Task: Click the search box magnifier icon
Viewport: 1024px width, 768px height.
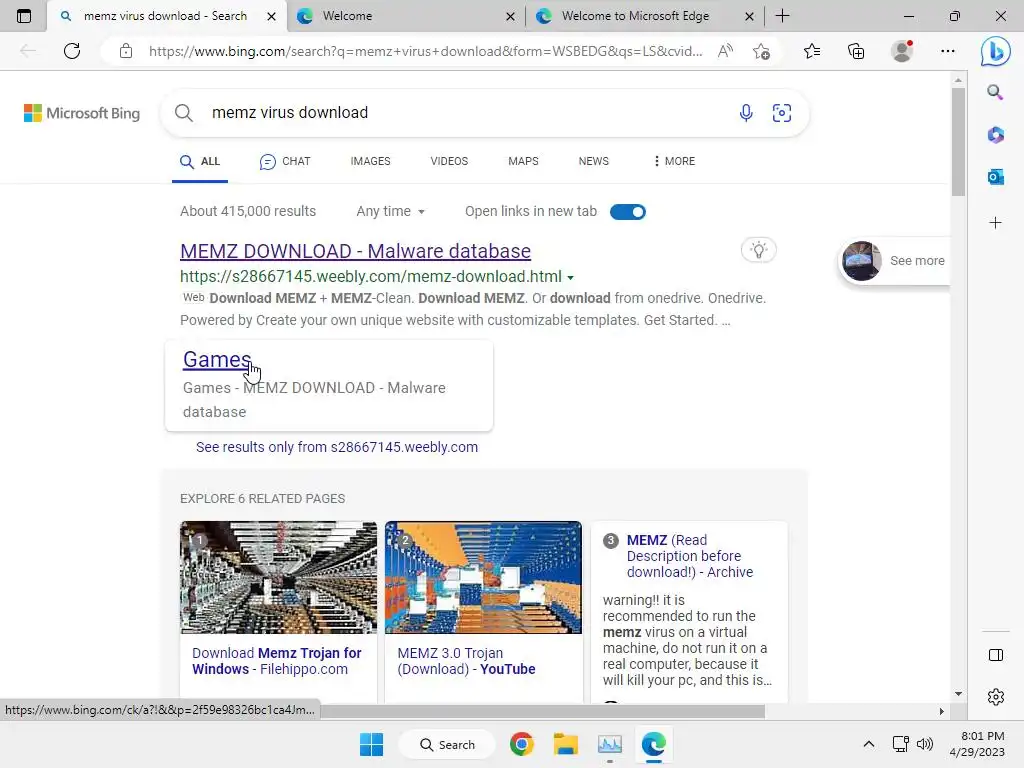Action: coord(184,113)
